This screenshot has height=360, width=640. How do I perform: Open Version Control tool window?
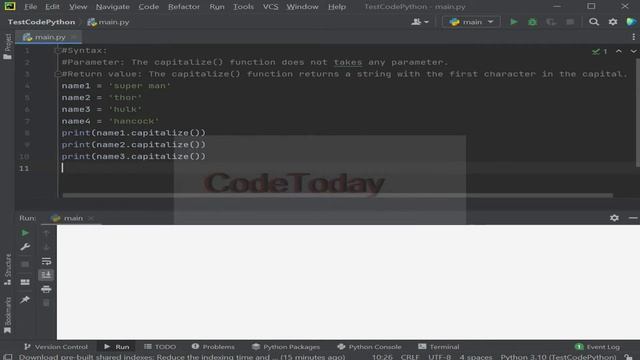tap(56, 347)
